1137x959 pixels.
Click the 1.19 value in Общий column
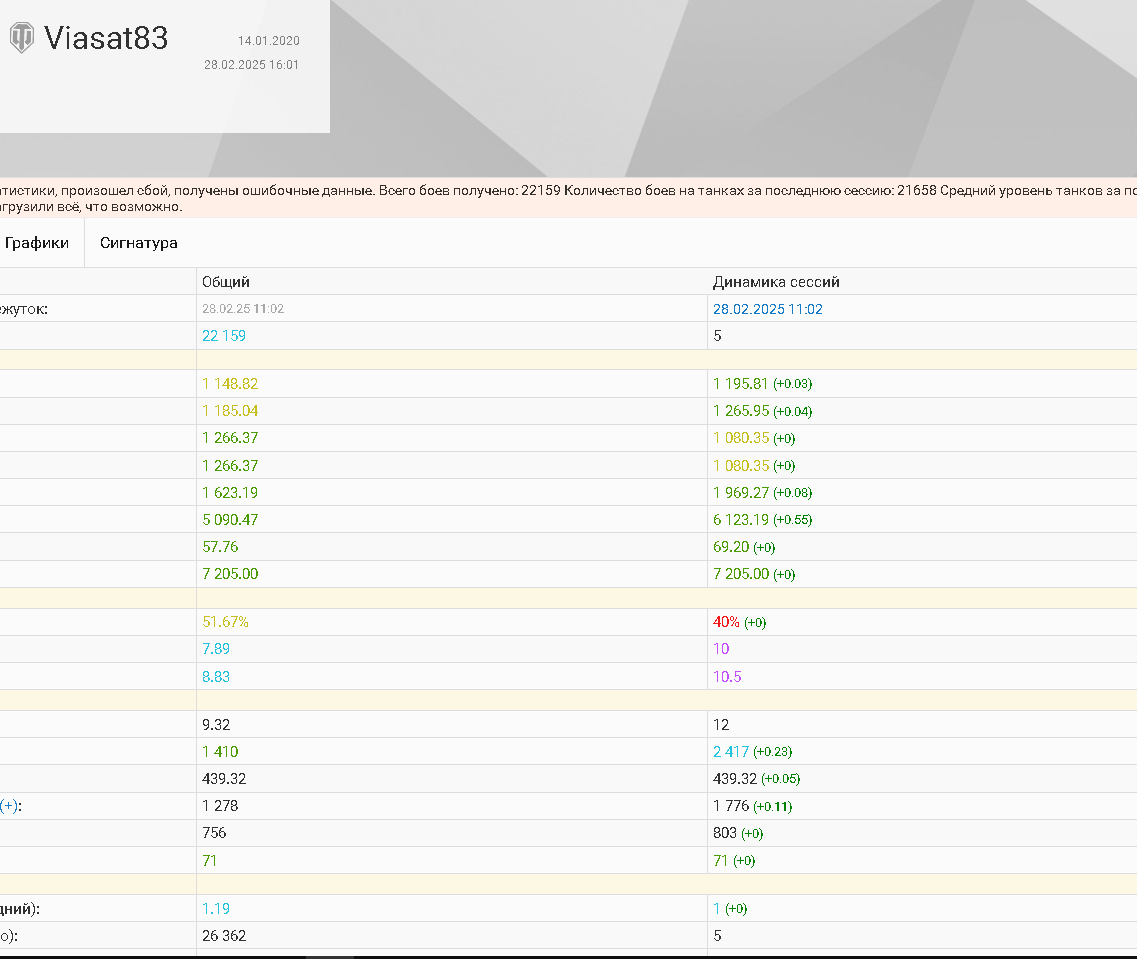coord(216,908)
